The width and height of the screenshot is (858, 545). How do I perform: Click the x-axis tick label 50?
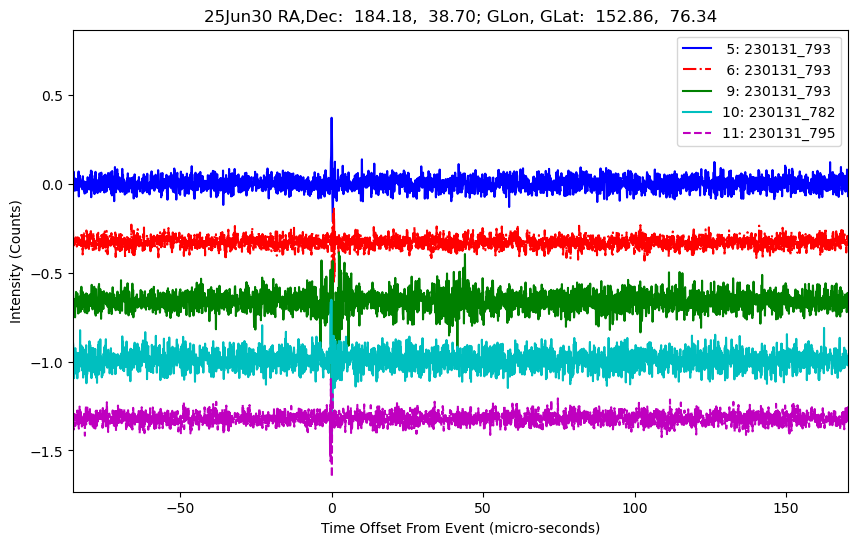(483, 508)
